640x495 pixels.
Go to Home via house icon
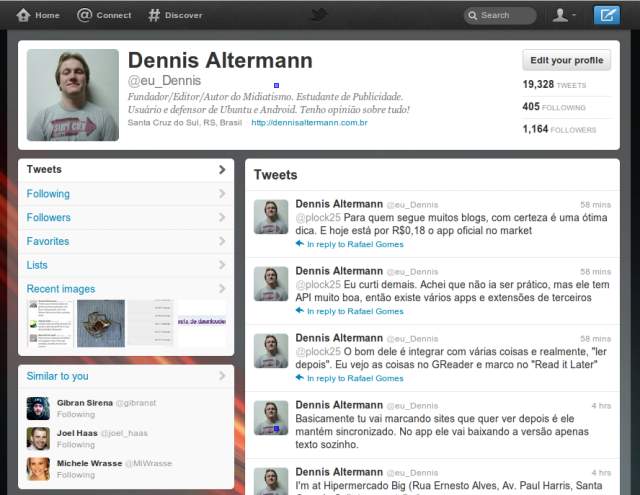click(x=23, y=15)
